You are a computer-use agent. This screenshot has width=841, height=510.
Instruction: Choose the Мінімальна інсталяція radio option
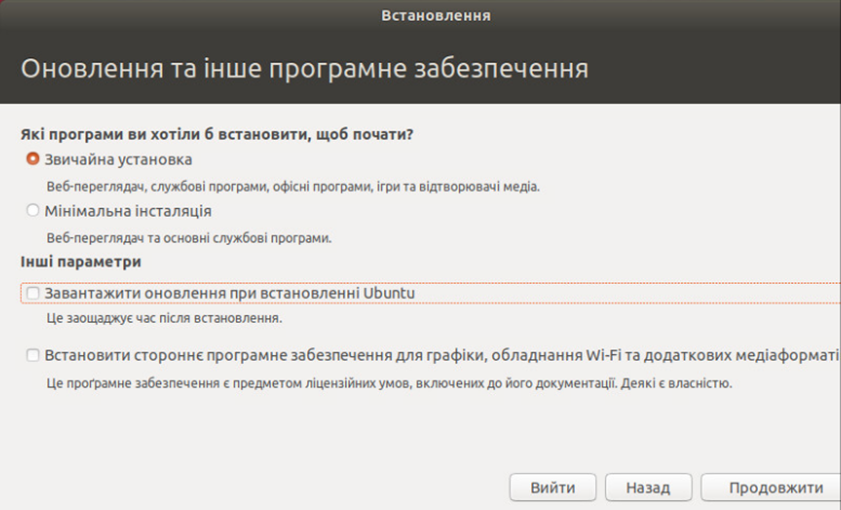(x=33, y=211)
